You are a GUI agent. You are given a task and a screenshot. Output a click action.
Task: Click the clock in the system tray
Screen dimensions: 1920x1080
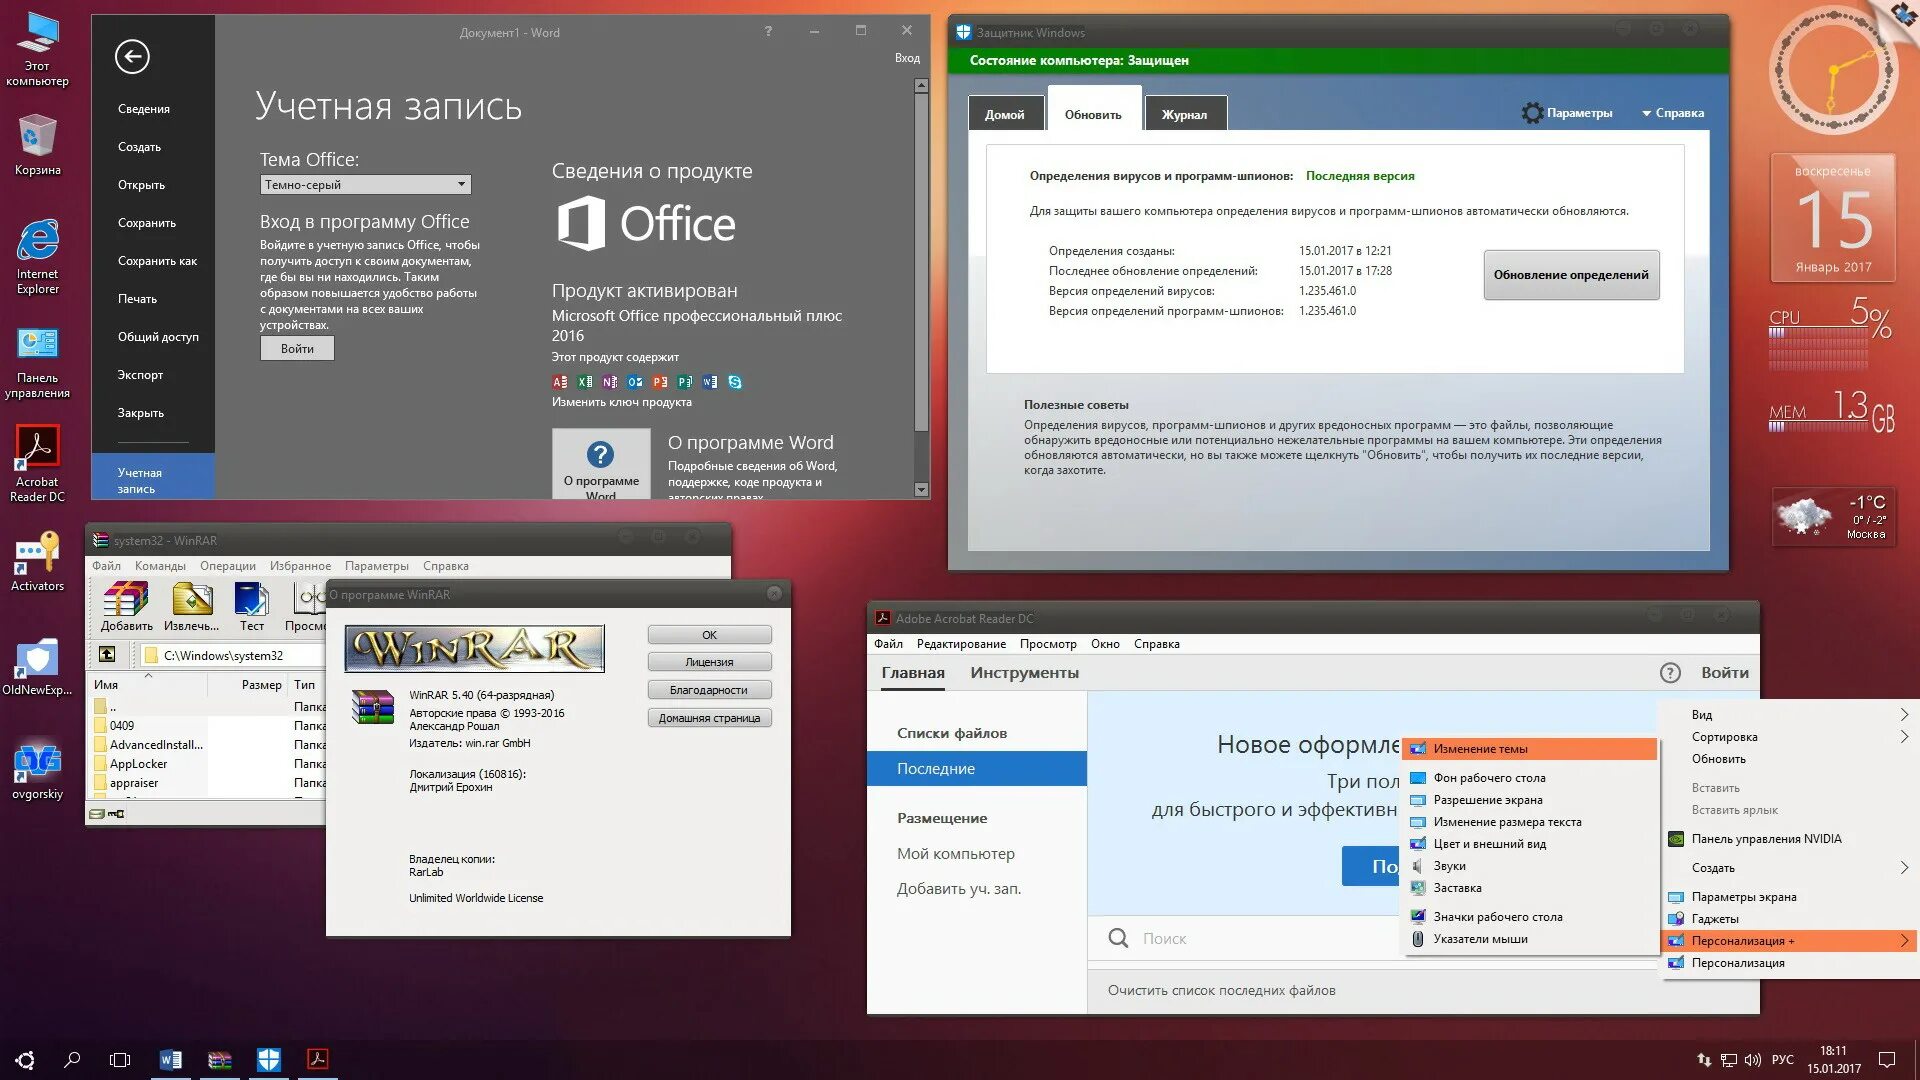1833,1060
